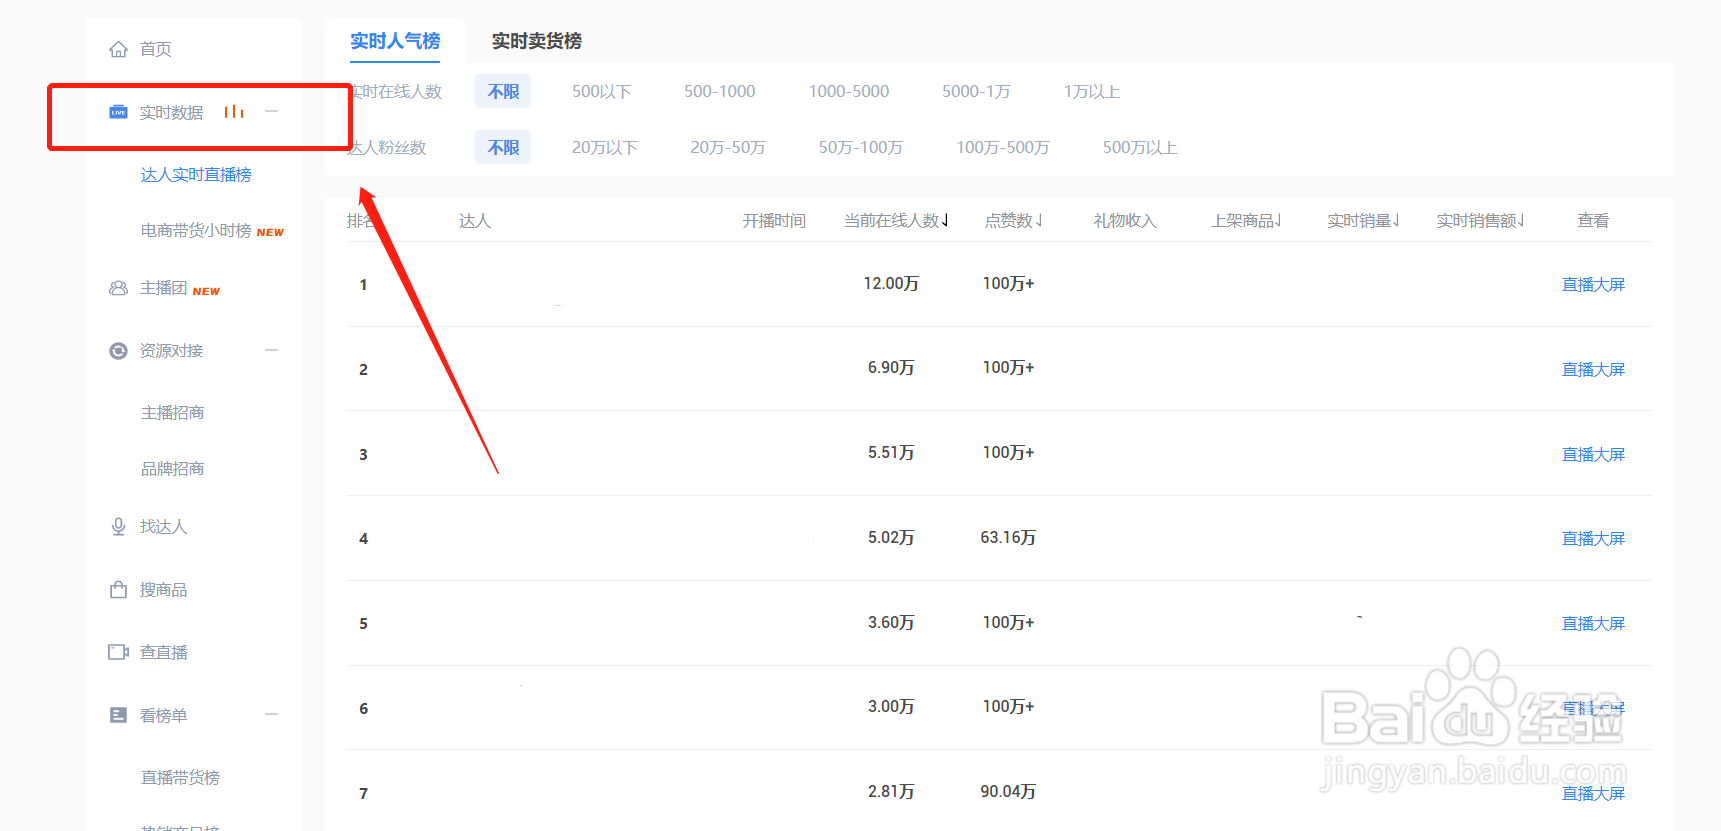Click the microphone icon for 找达人
This screenshot has height=831, width=1721.
coord(118,527)
